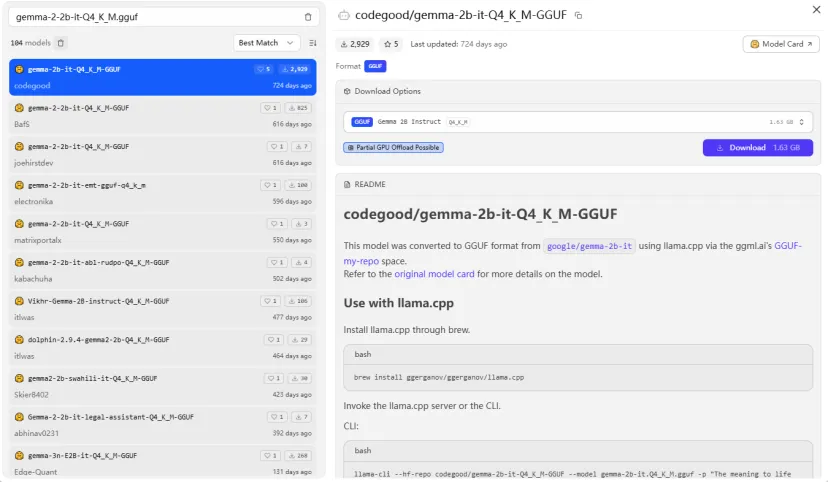Click the 'Use with llama.cpp' heading
The height and width of the screenshot is (482, 828).
399,303
